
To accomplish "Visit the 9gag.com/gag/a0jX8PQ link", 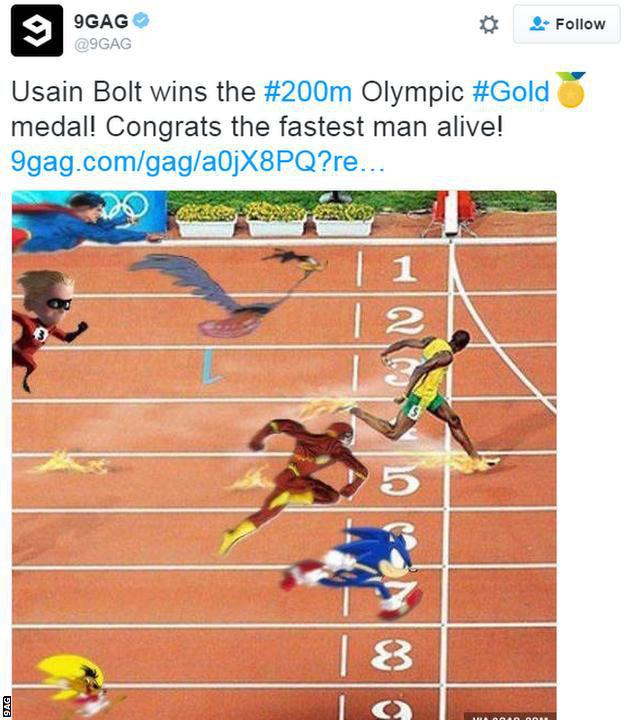I will [197, 161].
